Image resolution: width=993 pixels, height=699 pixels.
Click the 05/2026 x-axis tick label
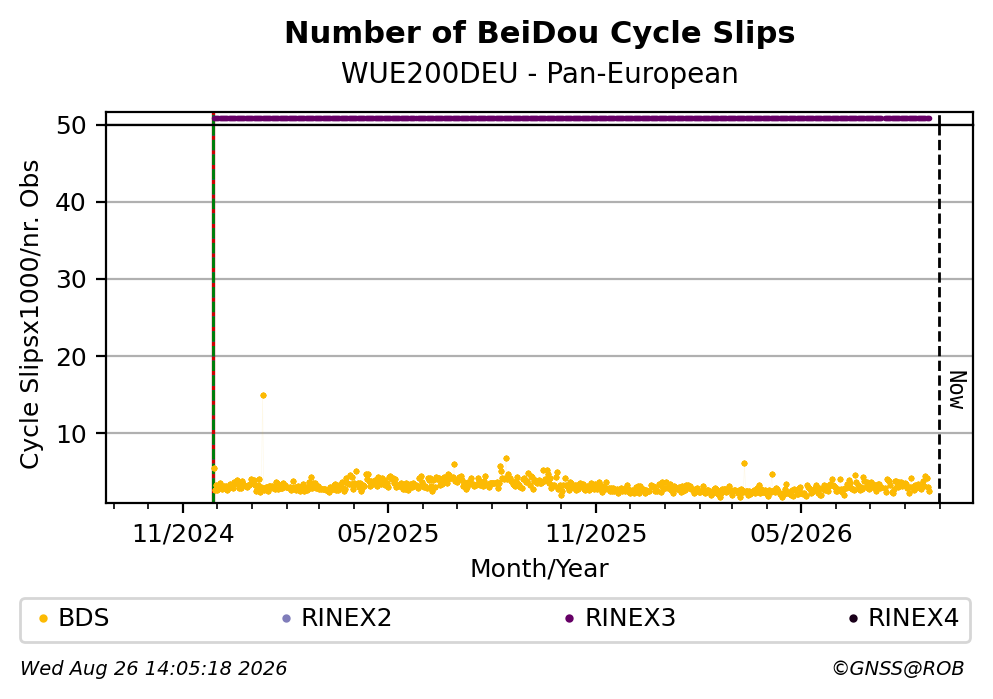(x=801, y=534)
